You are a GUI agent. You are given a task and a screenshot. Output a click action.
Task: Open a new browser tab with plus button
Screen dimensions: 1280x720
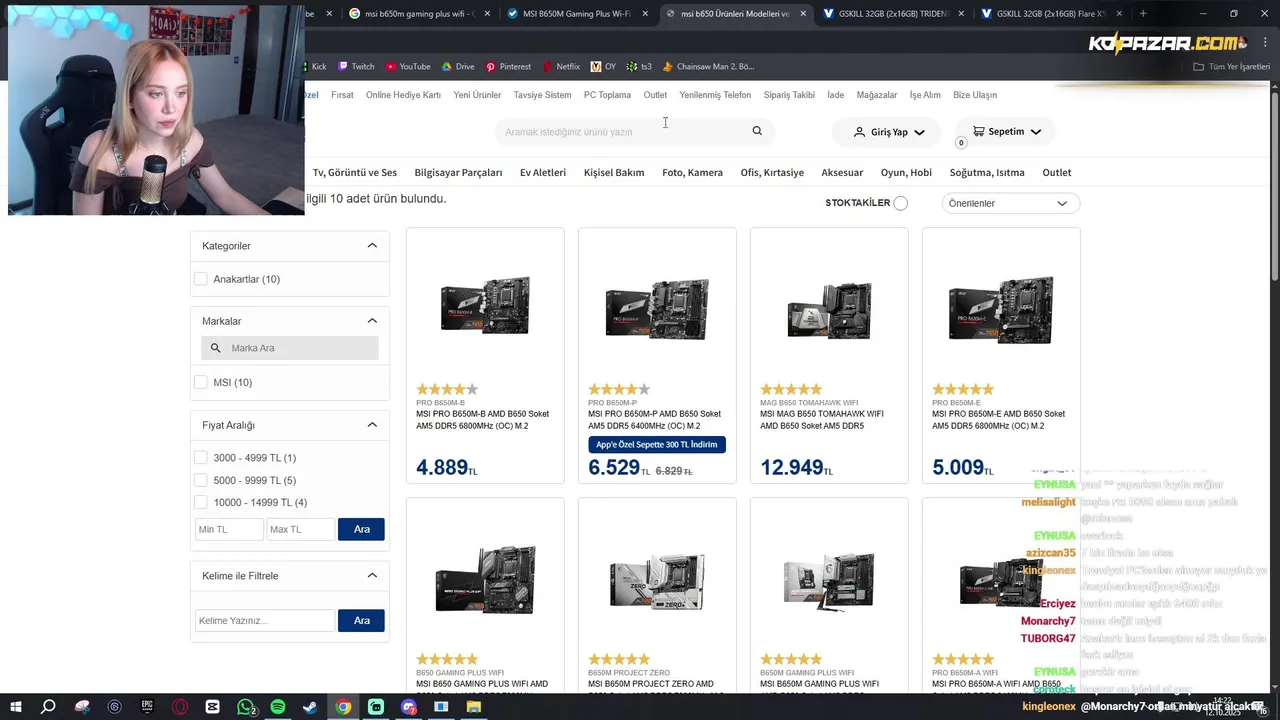1143,13
